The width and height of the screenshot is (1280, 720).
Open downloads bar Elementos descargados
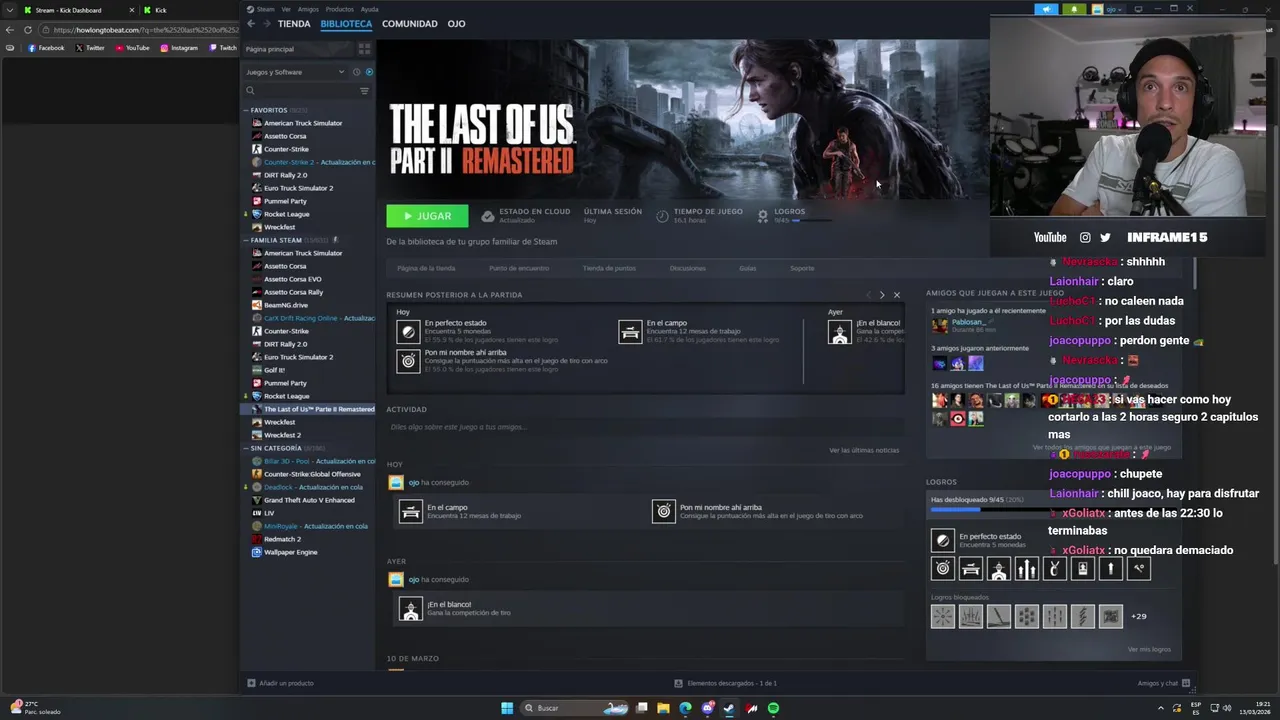coord(725,683)
